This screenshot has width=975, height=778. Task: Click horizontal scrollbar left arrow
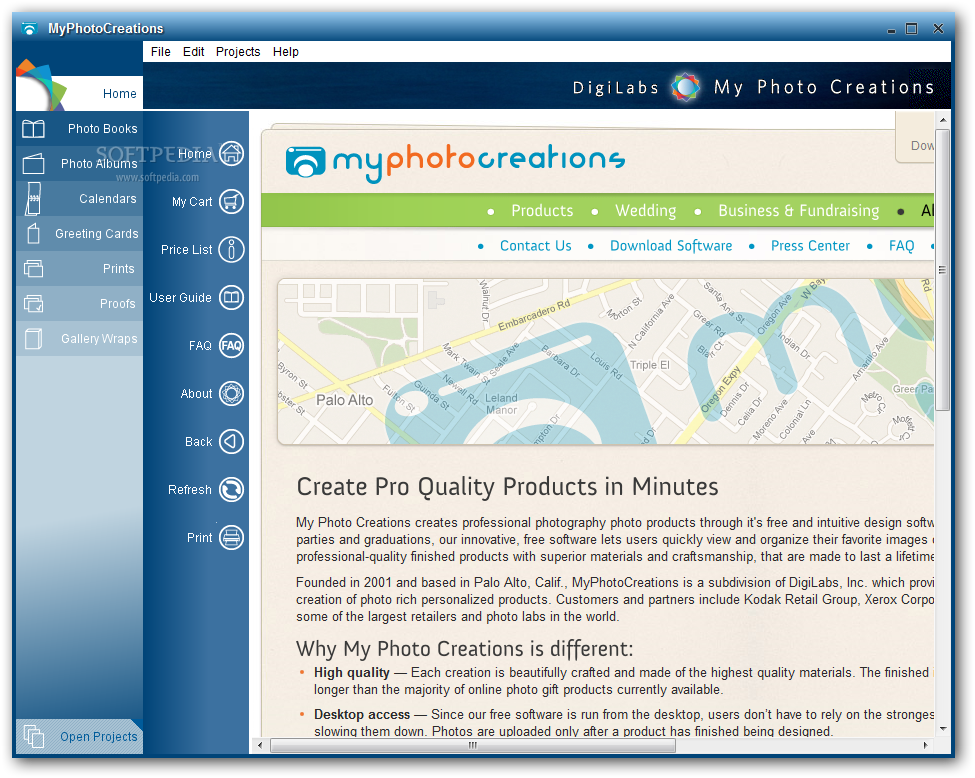click(260, 745)
